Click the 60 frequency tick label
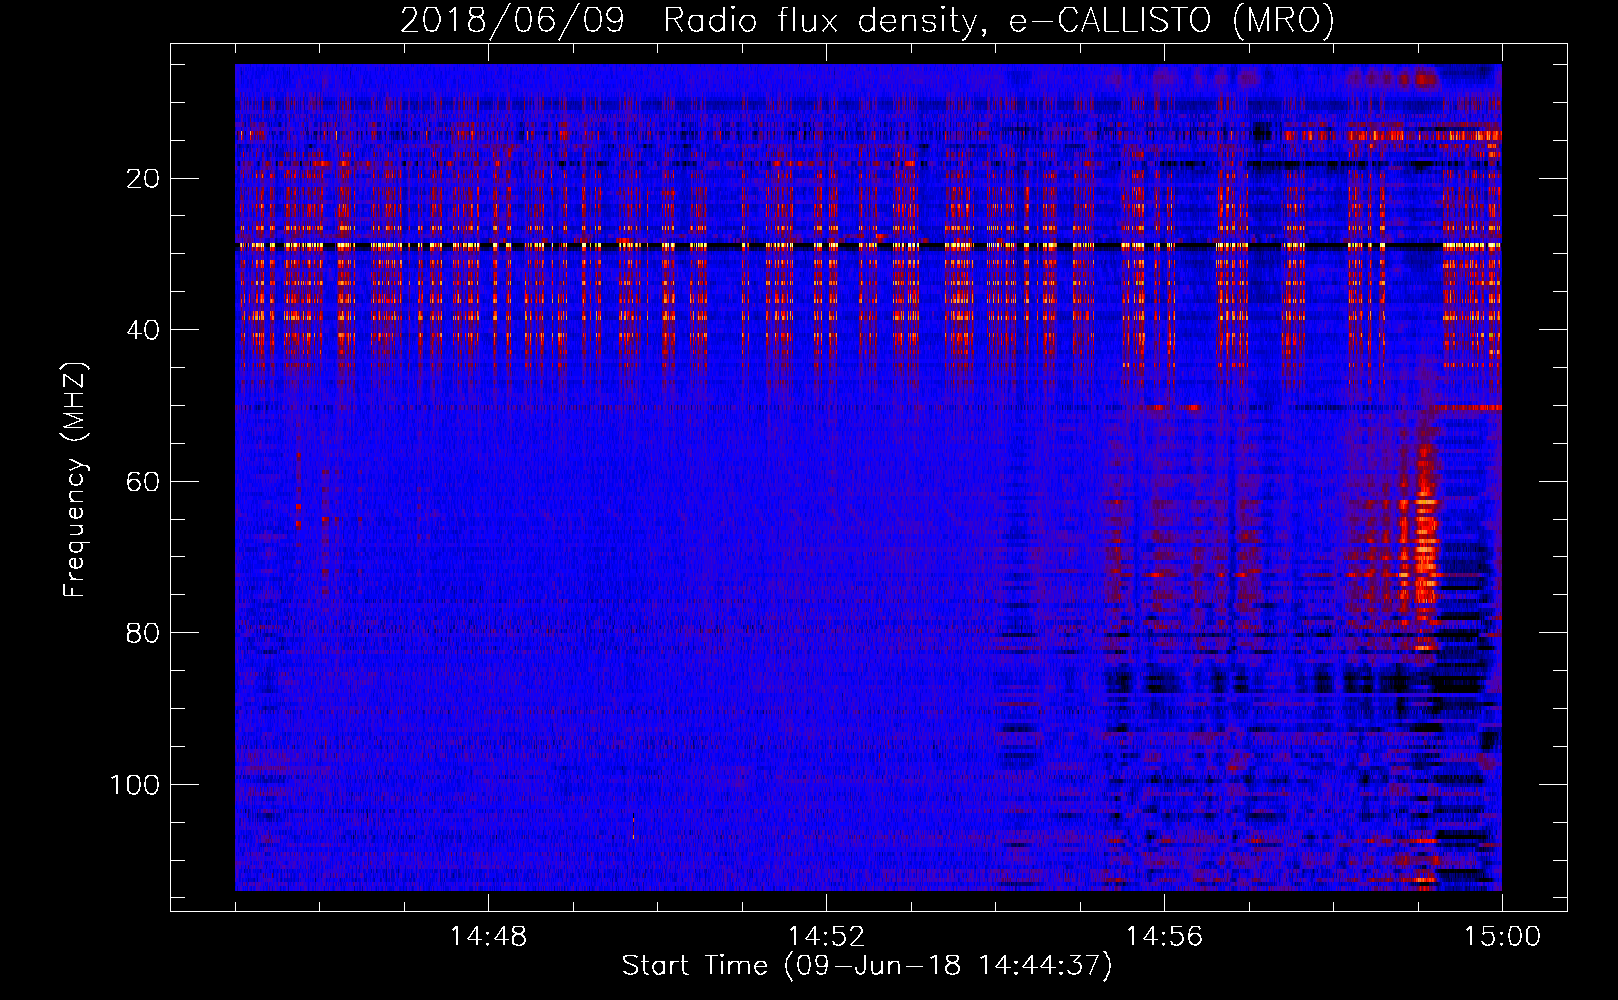 click(x=143, y=482)
